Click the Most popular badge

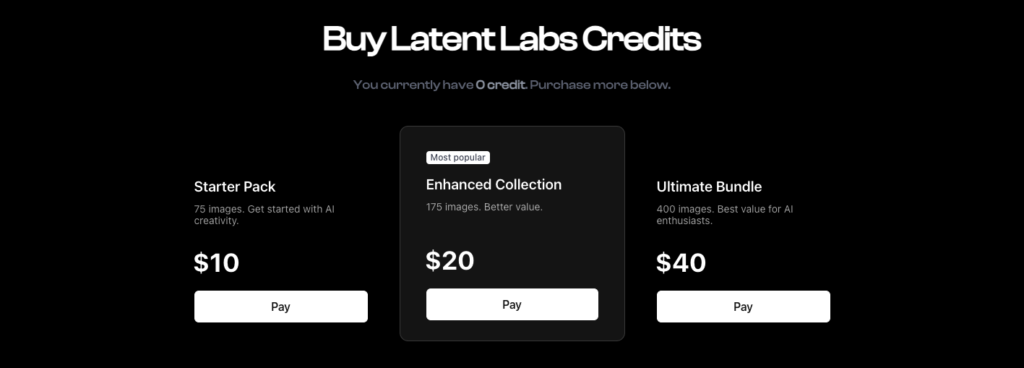458,157
